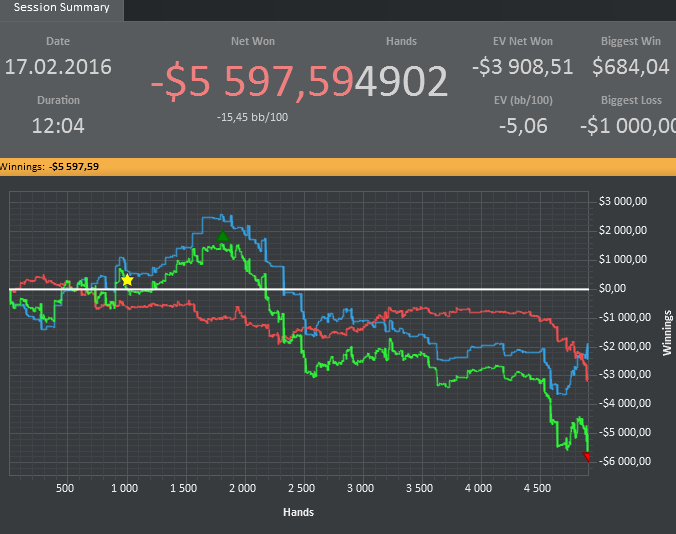Click the $1 000,00 y-axis label
676x534 pixels.
[x=623, y=259]
